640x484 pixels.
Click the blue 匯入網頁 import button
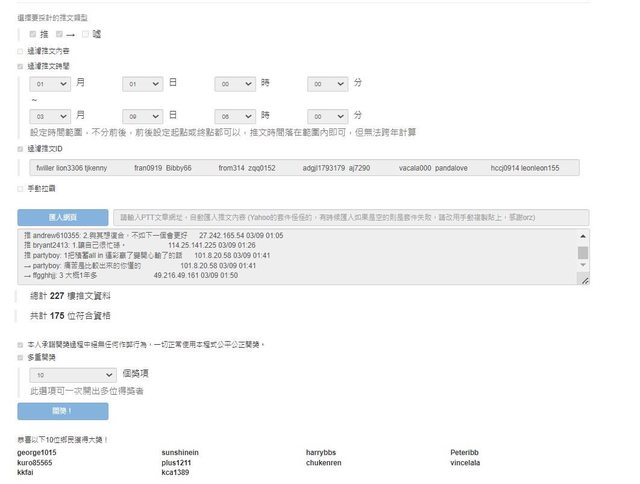(x=62, y=217)
